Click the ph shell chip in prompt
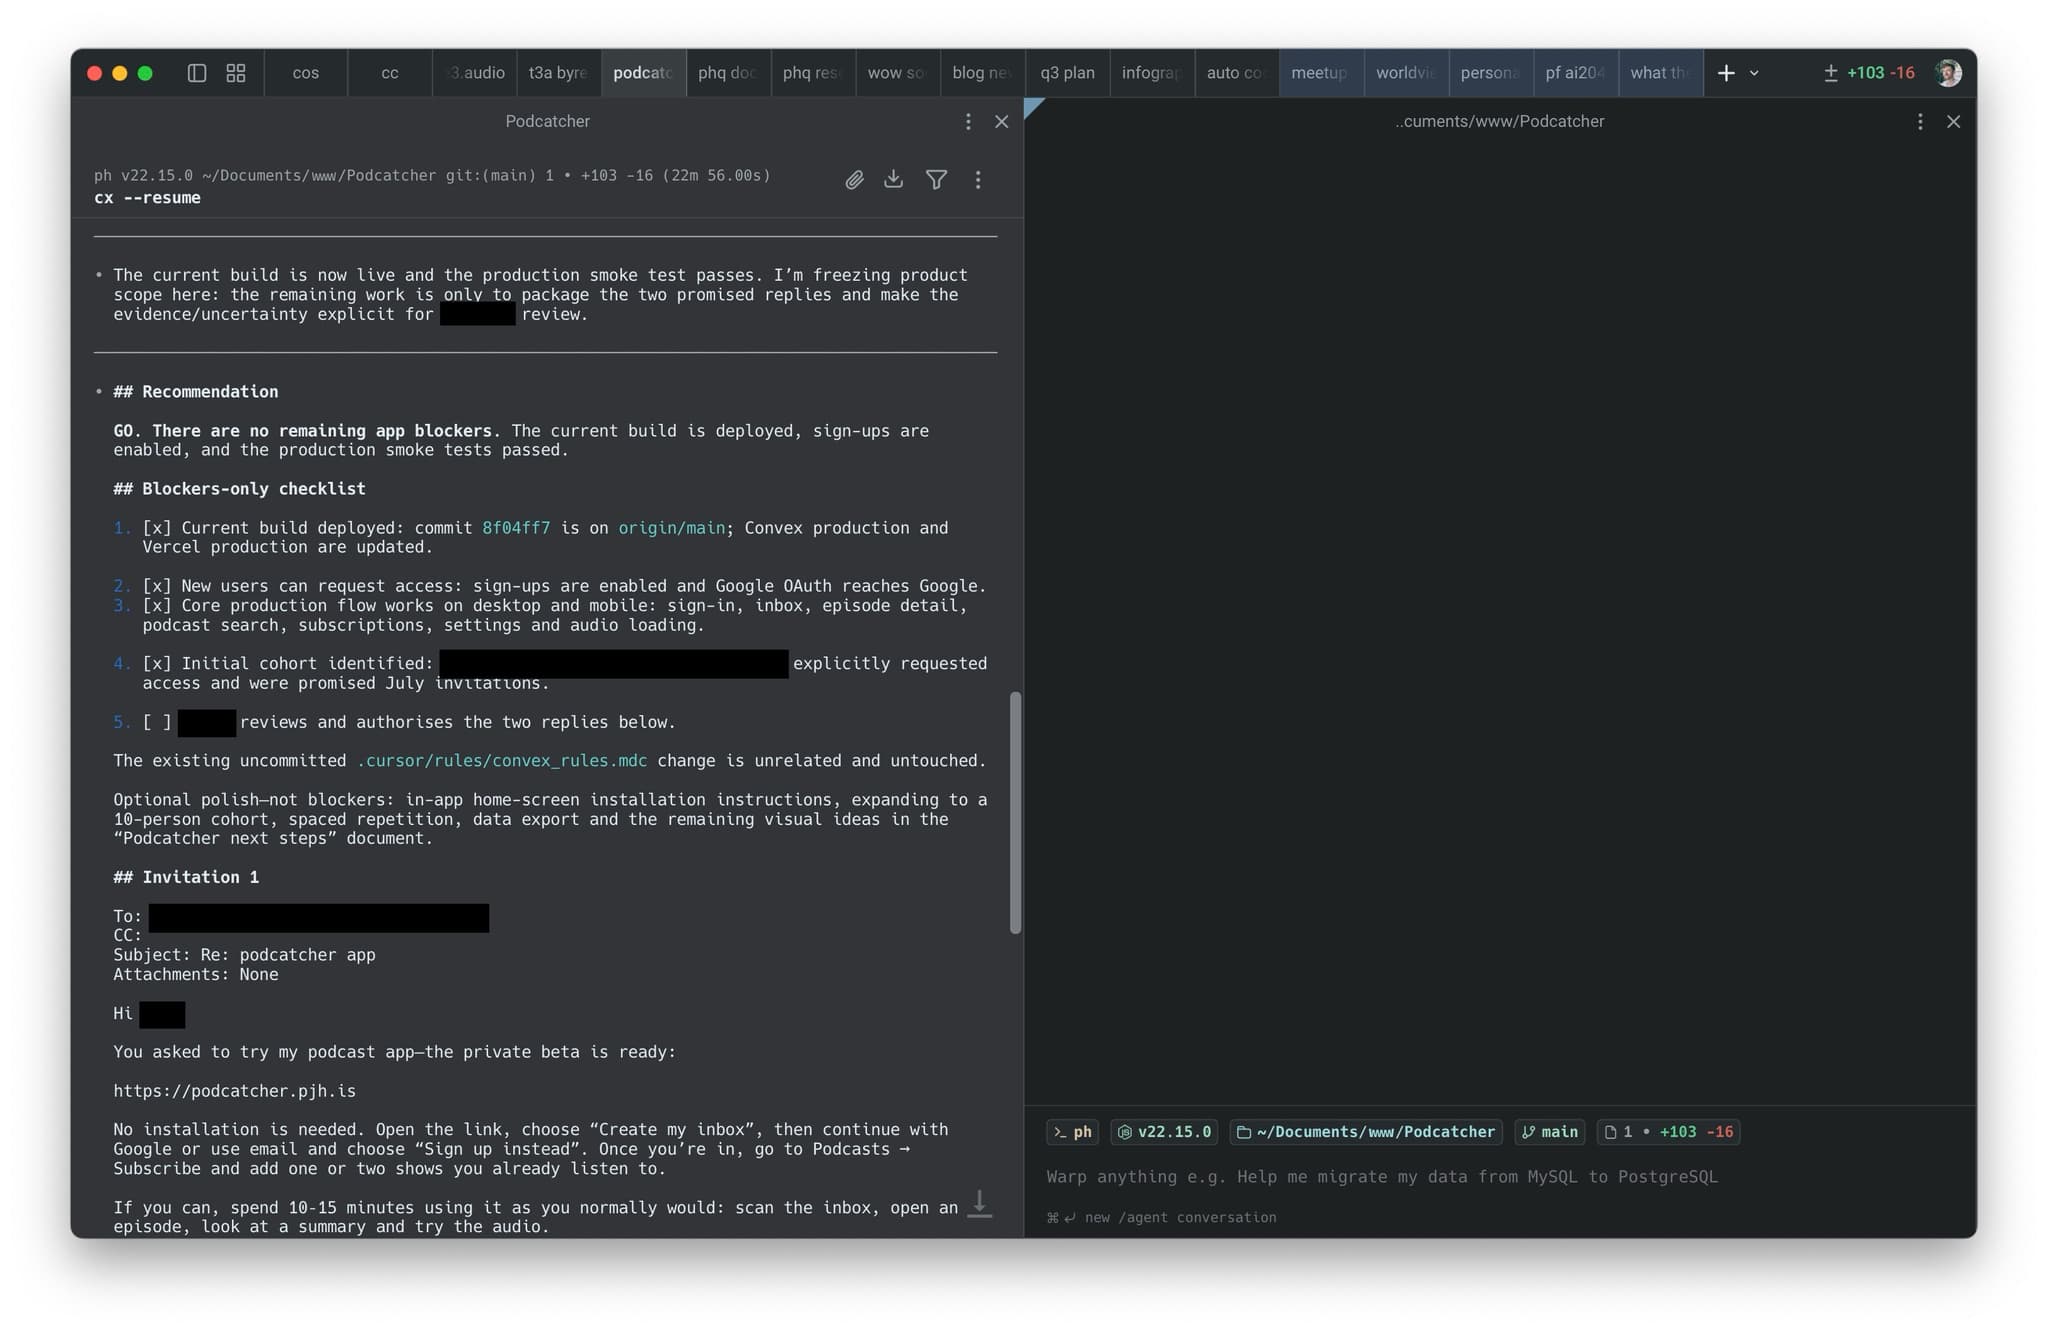The width and height of the screenshot is (2048, 1332). (1072, 1132)
